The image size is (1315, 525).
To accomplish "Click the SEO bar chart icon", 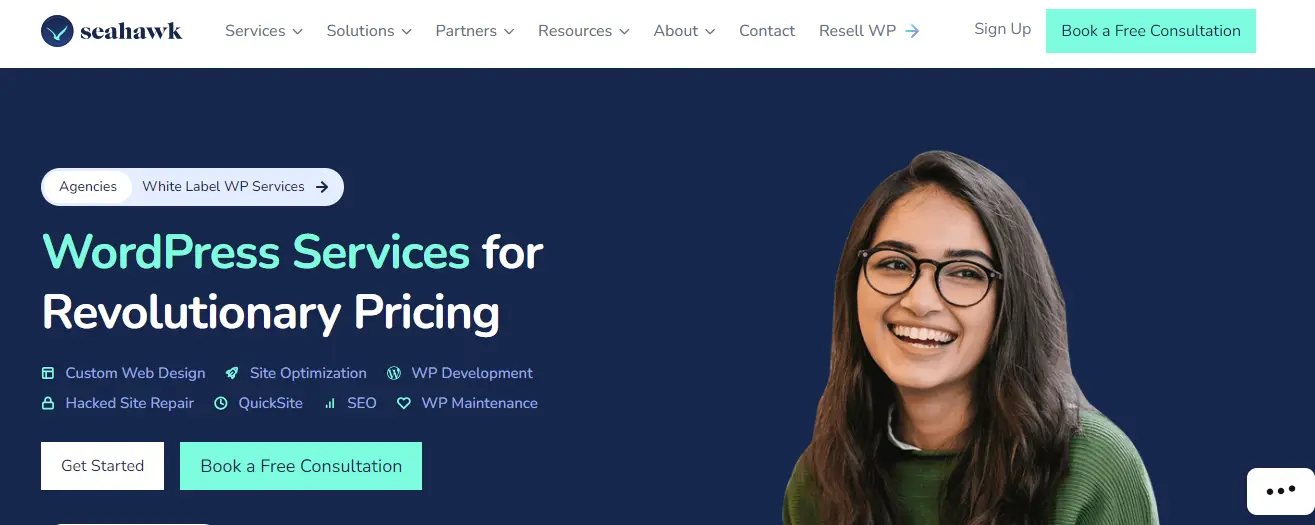I will [328, 403].
